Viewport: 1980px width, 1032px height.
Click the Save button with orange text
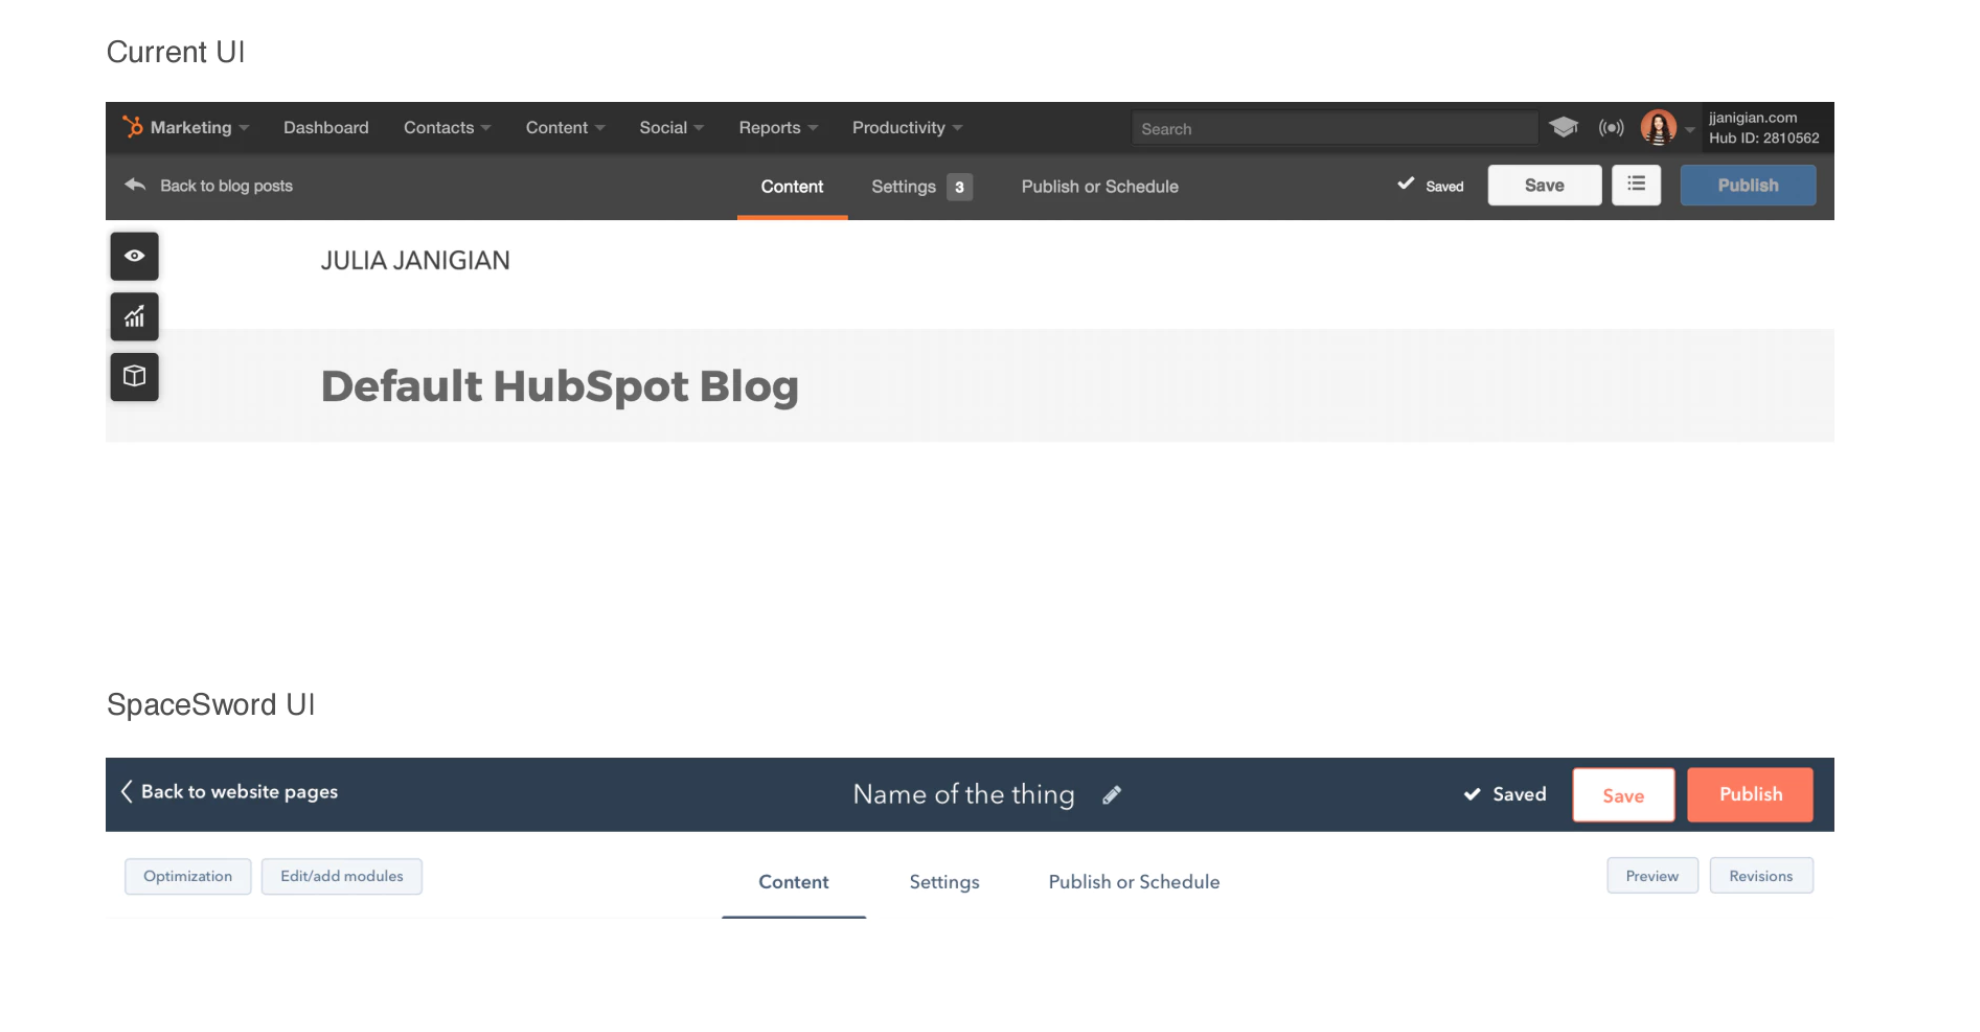click(x=1623, y=795)
